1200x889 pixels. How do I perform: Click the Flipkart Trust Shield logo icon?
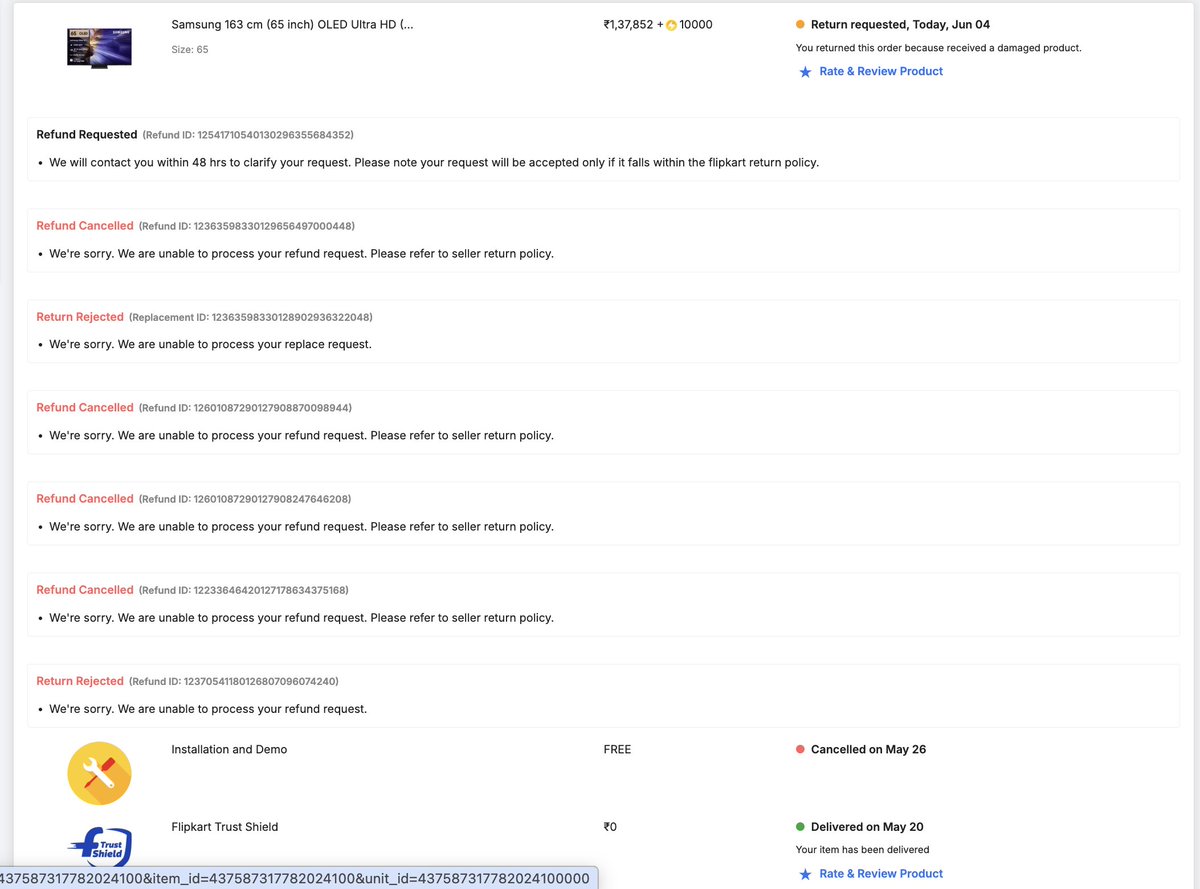pyautogui.click(x=99, y=848)
